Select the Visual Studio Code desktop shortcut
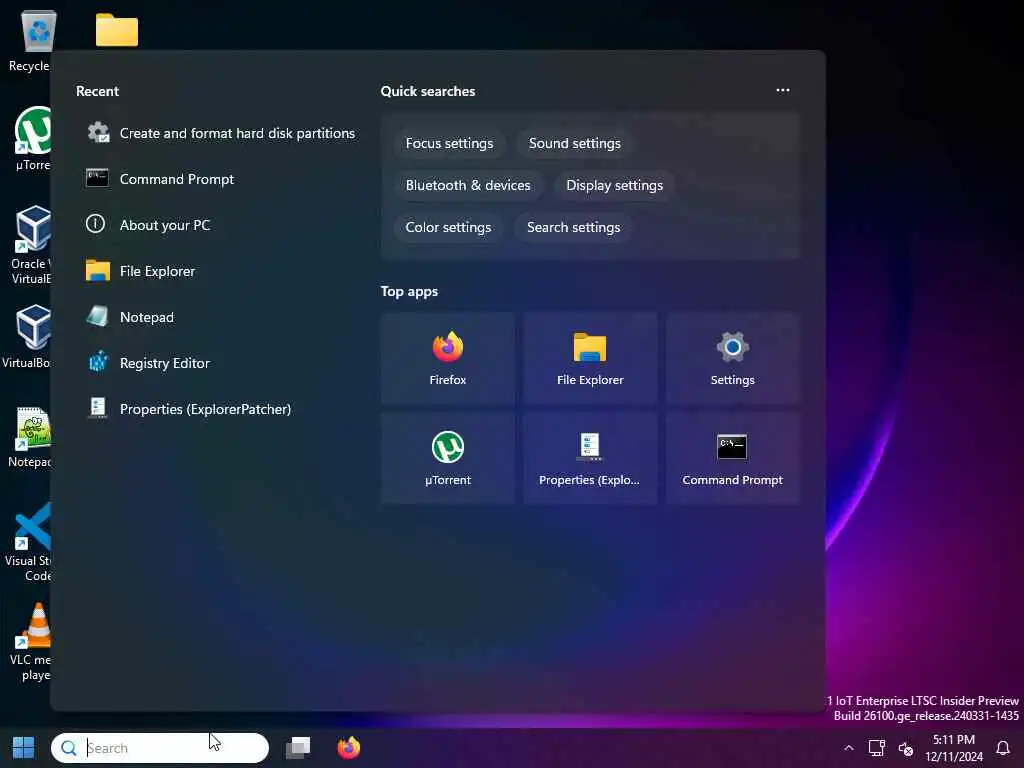 30,542
